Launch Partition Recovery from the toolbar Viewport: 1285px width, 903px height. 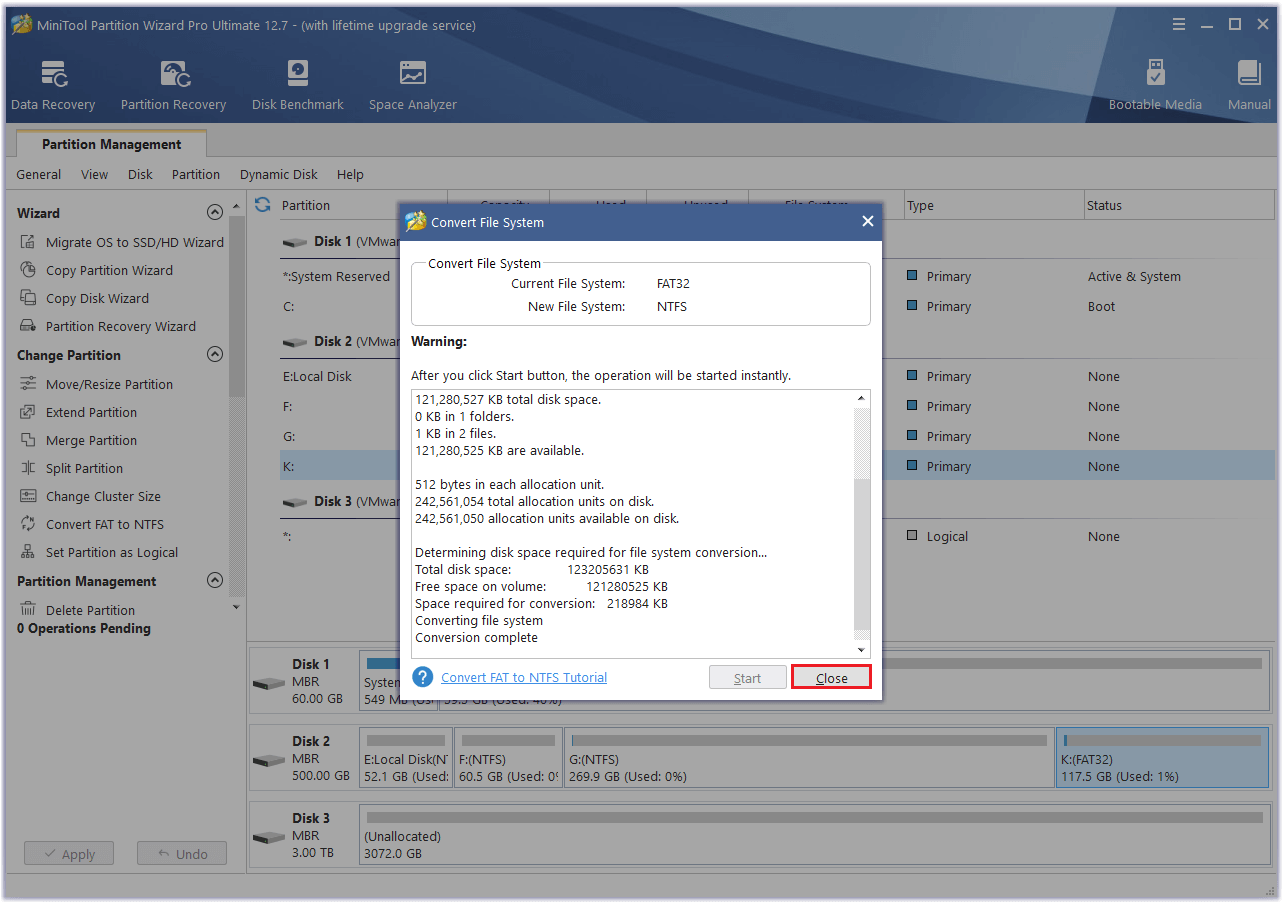173,85
